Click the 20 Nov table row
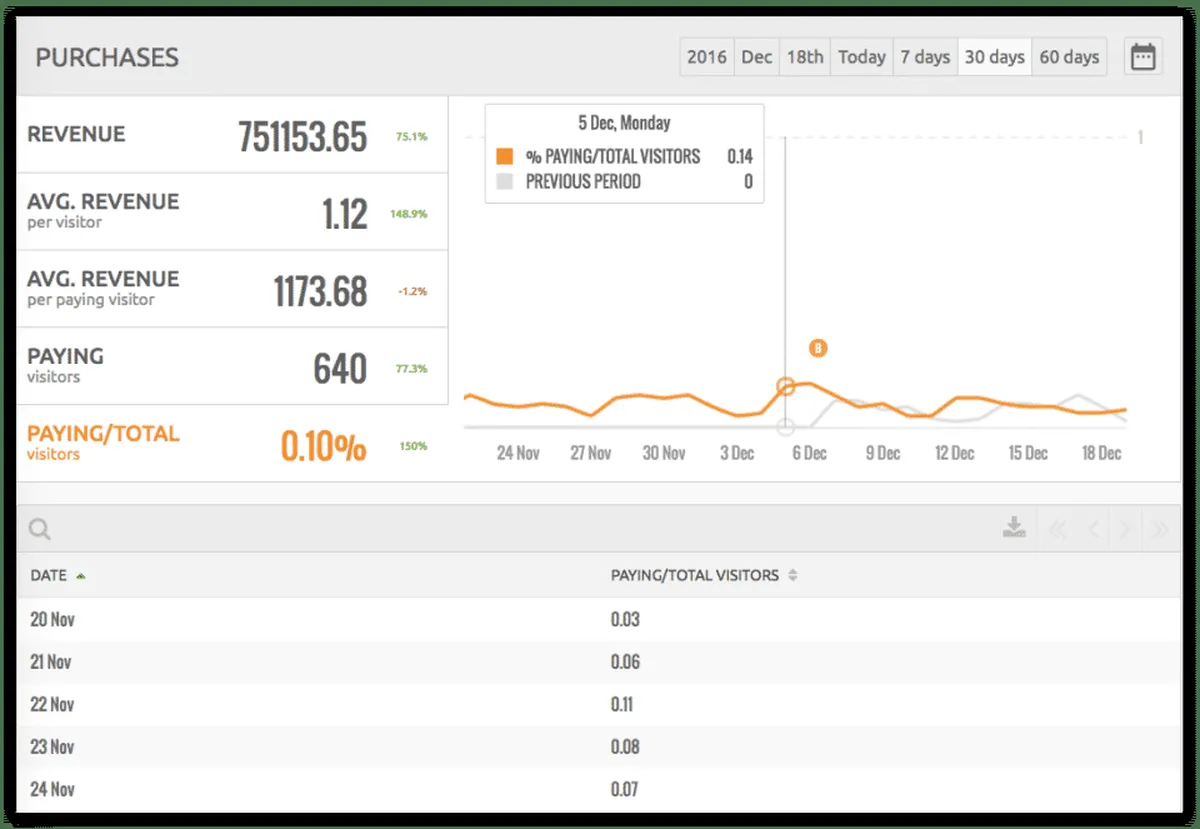This screenshot has width=1200, height=829. [x=600, y=620]
